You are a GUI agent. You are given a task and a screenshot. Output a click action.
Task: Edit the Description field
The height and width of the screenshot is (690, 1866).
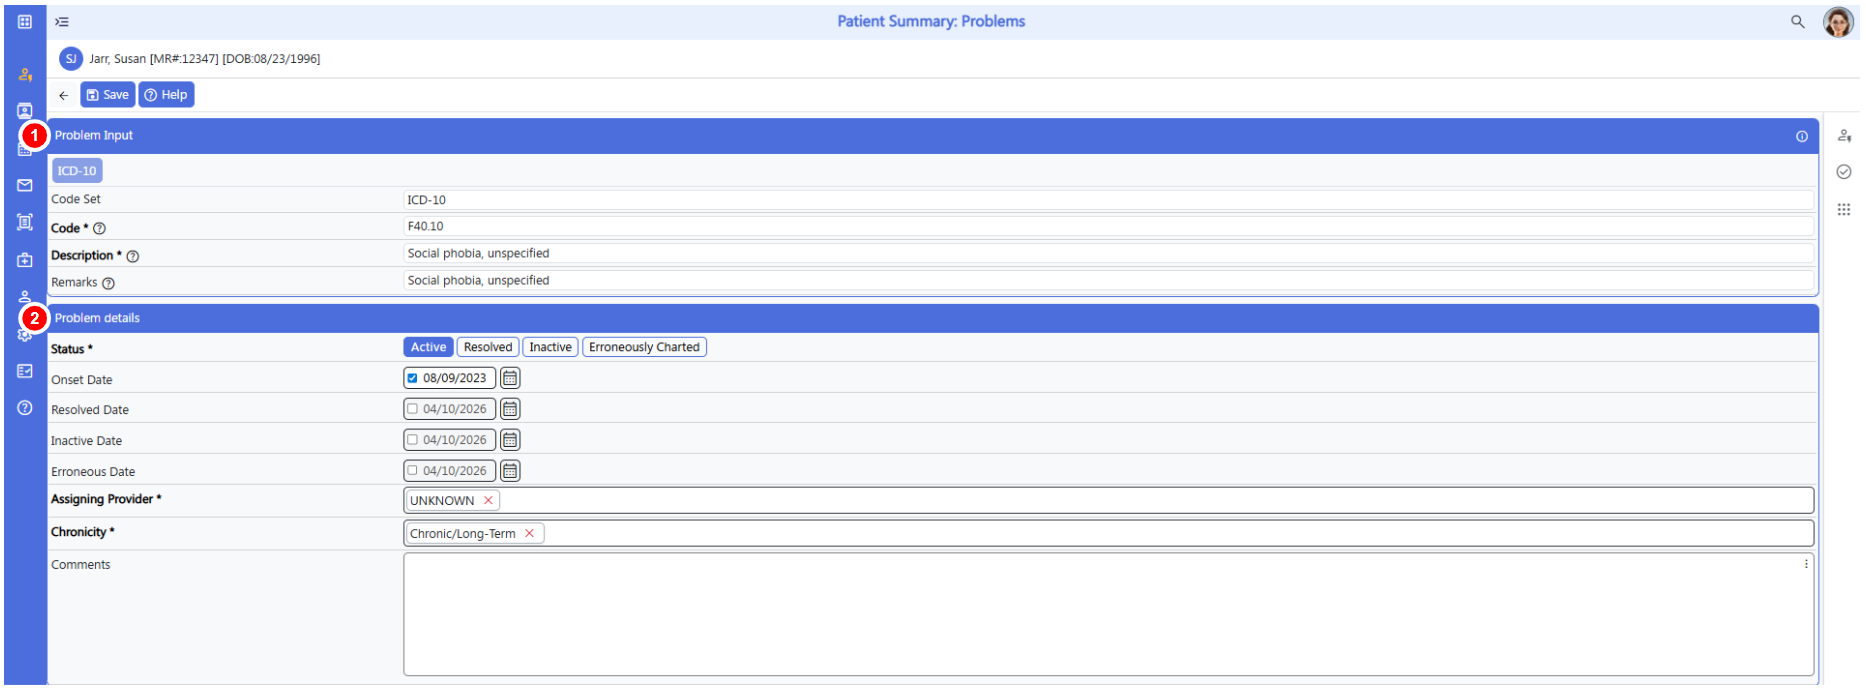point(1108,254)
